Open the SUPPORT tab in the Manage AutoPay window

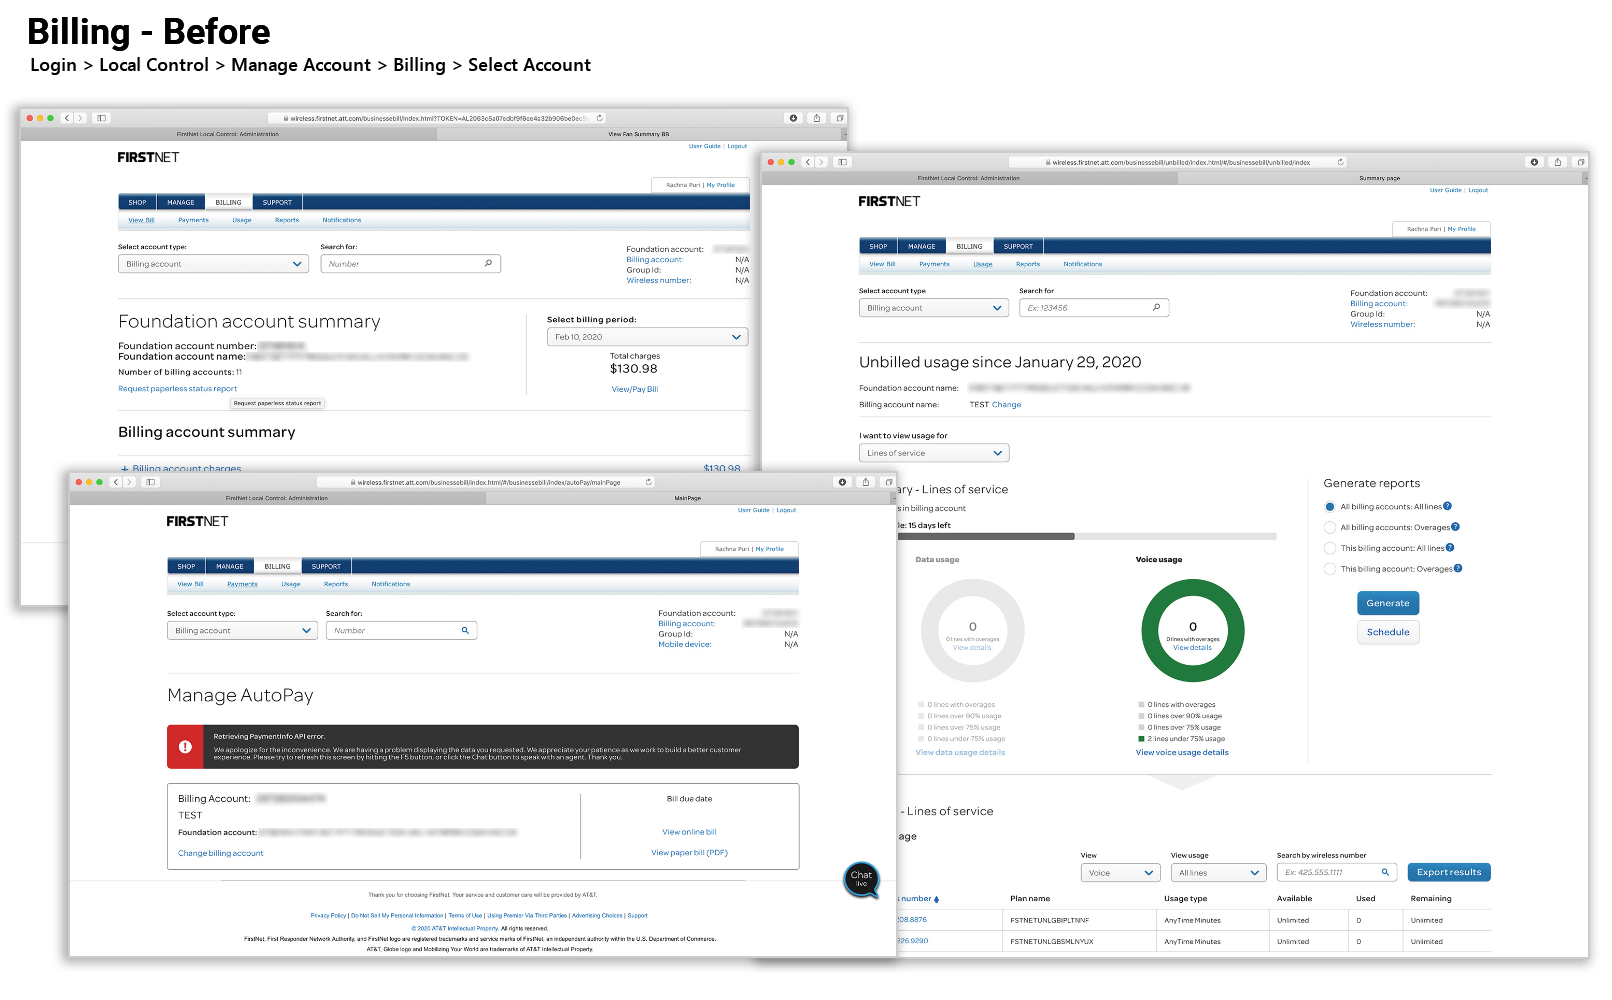pyautogui.click(x=326, y=567)
